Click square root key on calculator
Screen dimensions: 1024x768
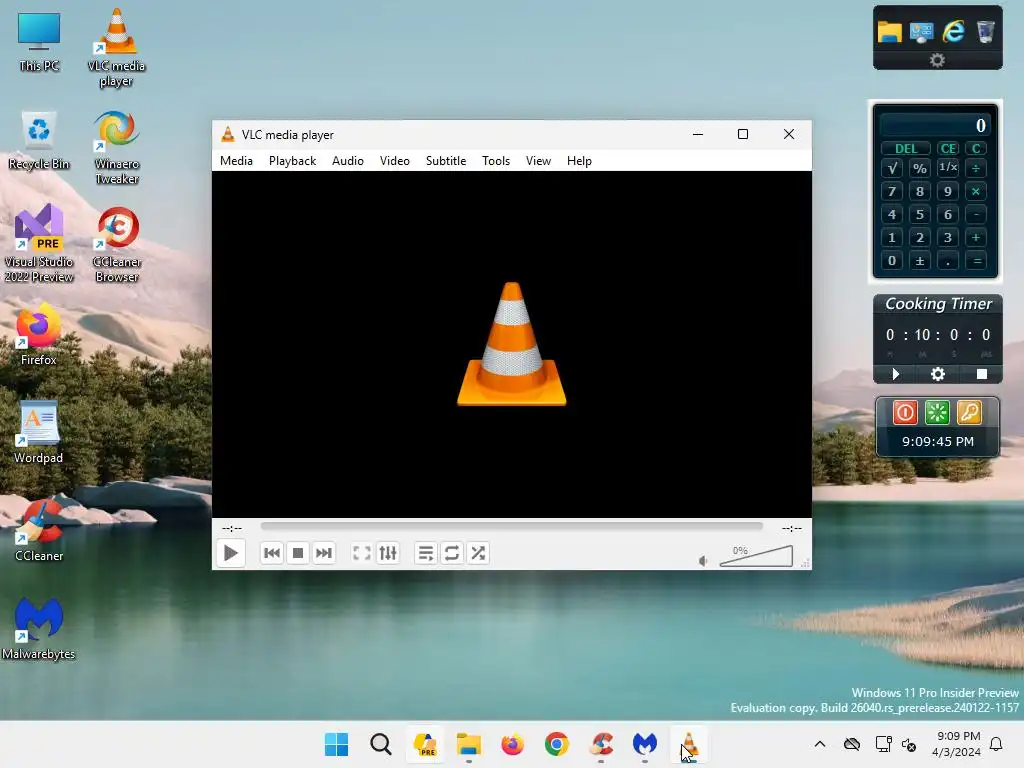pyautogui.click(x=892, y=168)
